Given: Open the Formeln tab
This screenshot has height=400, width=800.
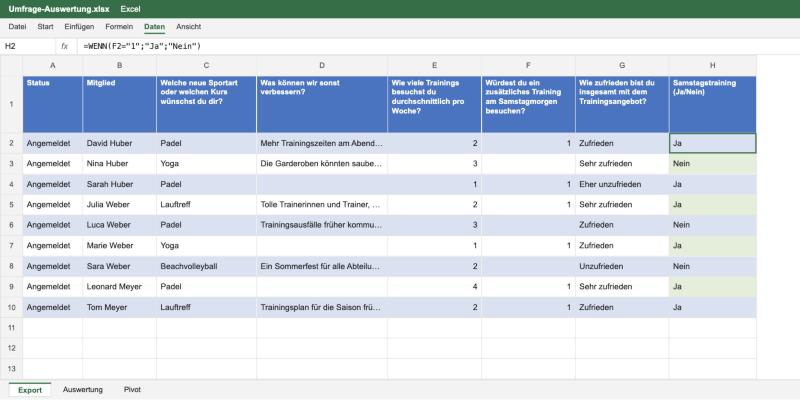Looking at the screenshot, I should pos(119,27).
